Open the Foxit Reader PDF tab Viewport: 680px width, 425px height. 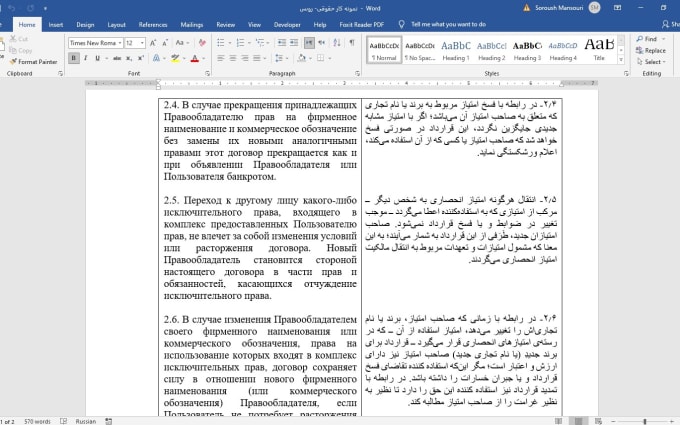click(362, 25)
